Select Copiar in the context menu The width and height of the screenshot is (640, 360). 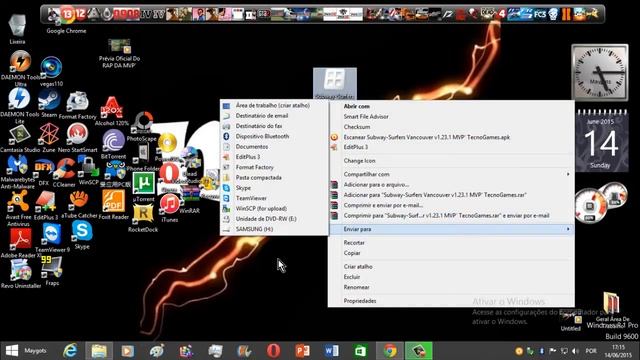(352, 253)
